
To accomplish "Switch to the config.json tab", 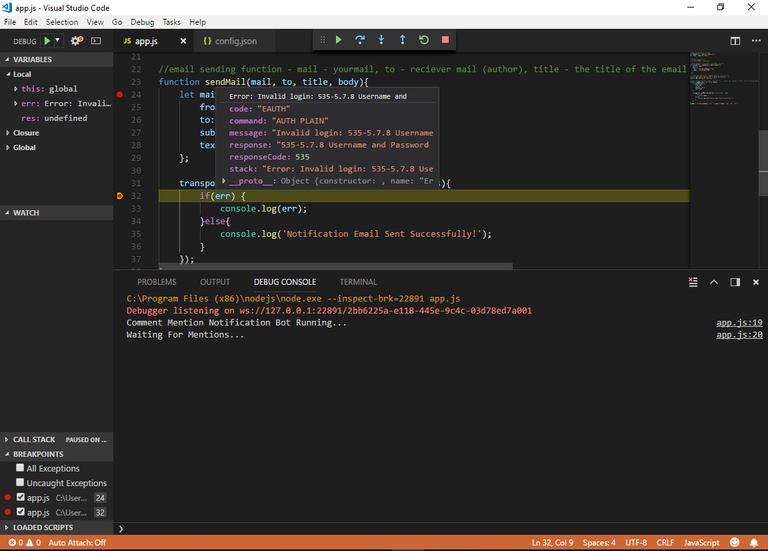I will [229, 41].
